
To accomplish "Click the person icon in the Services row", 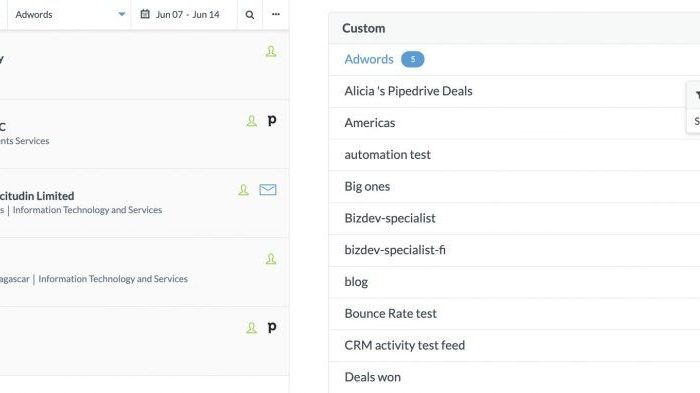I will pyautogui.click(x=252, y=121).
